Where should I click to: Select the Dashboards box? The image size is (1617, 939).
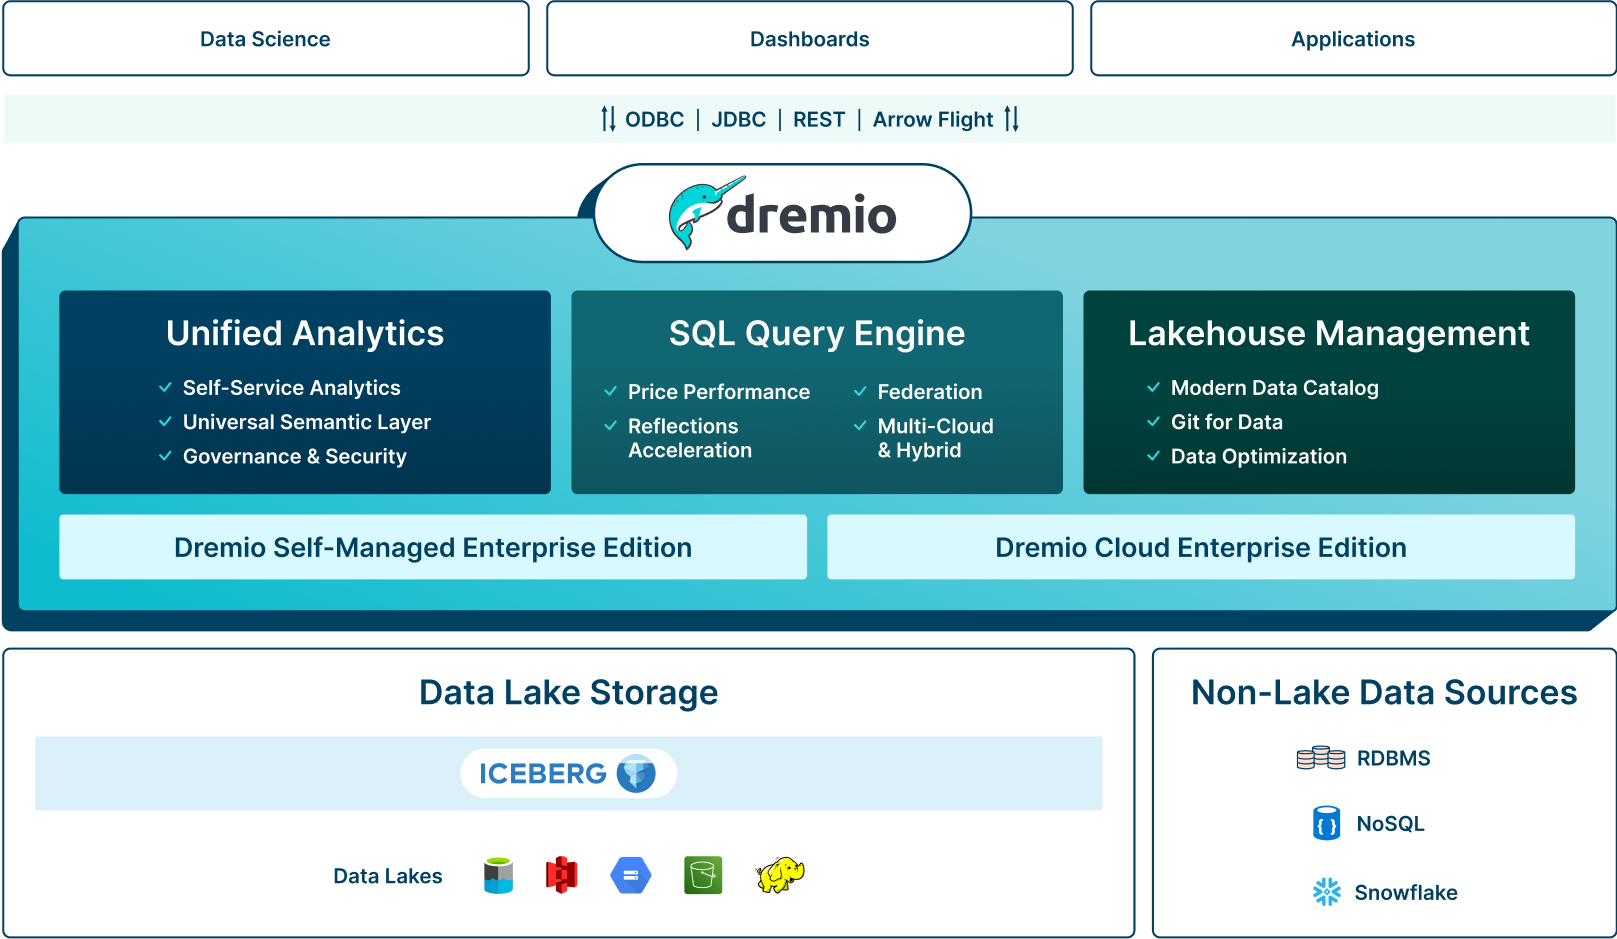pyautogui.click(x=810, y=39)
